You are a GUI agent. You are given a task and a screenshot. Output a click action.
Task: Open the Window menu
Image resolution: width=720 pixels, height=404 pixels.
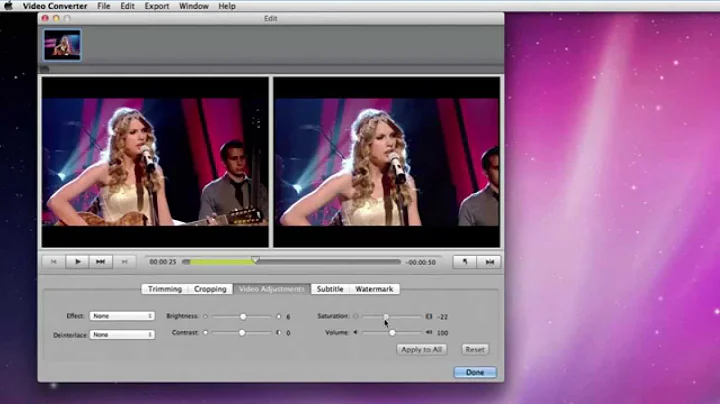pos(194,6)
